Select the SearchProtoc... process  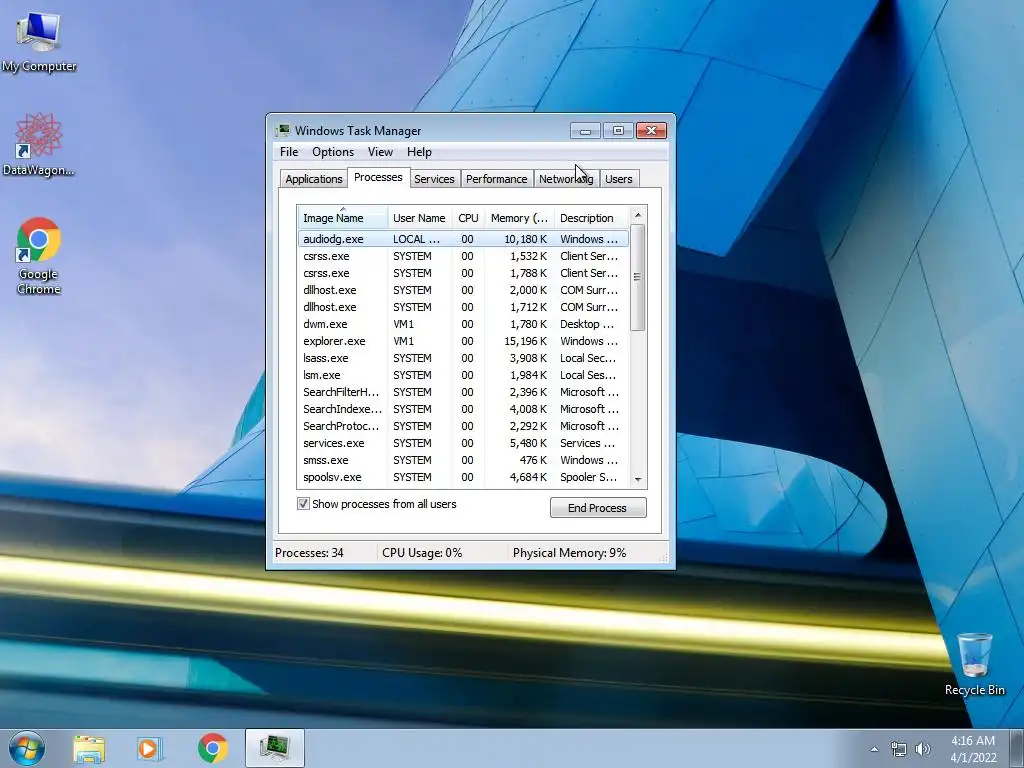463,426
